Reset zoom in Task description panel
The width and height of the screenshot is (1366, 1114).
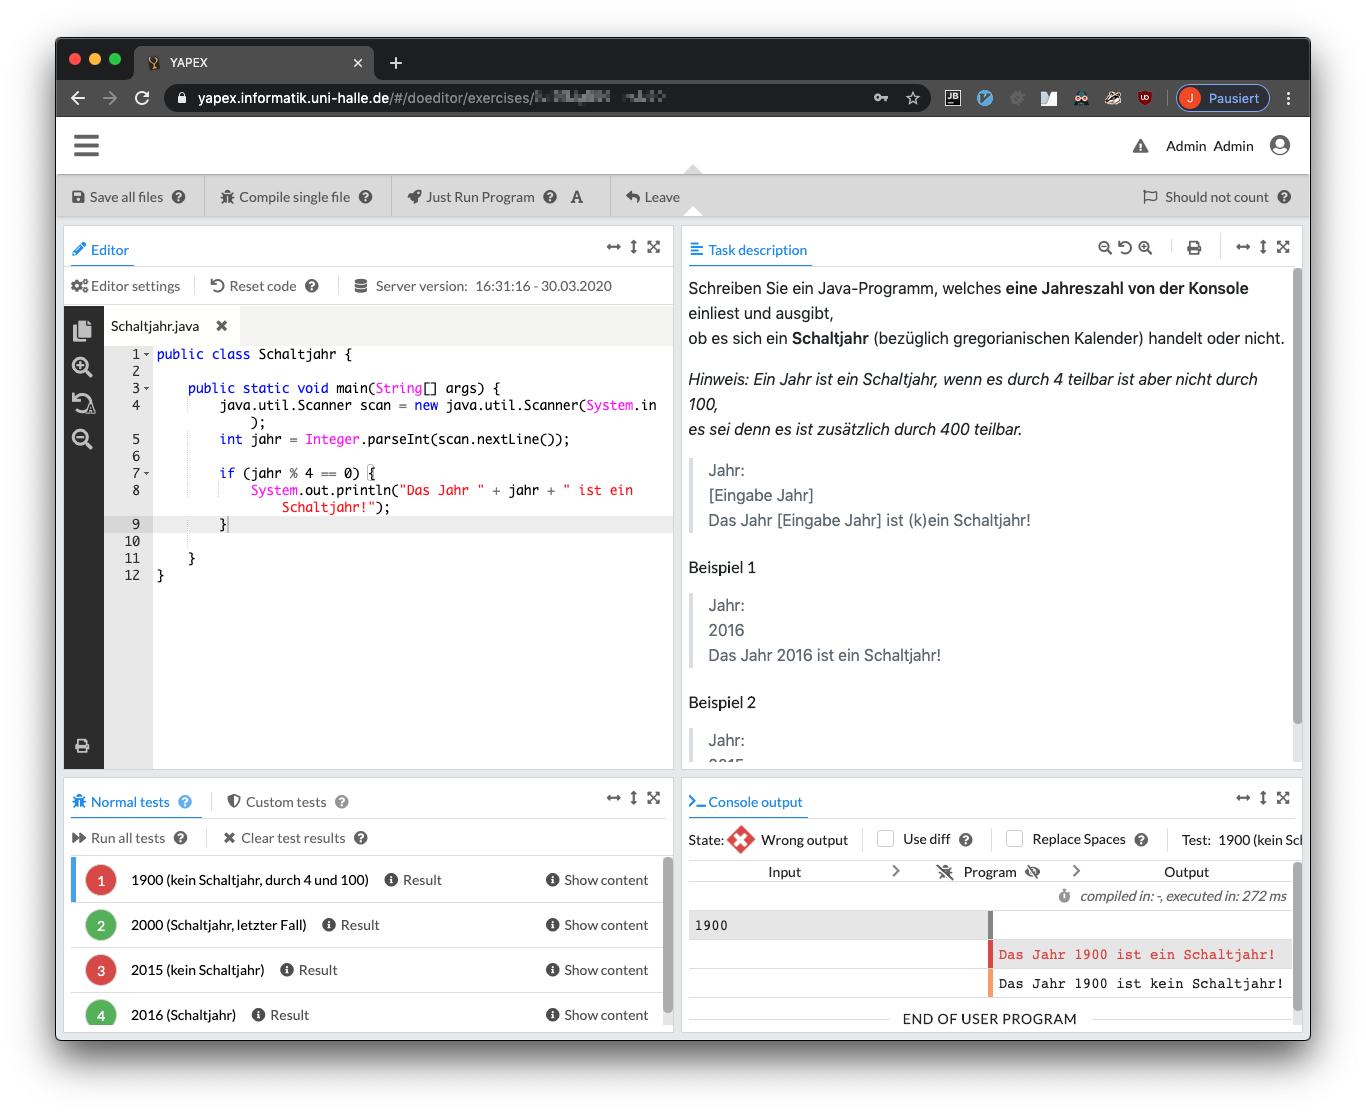(1125, 248)
